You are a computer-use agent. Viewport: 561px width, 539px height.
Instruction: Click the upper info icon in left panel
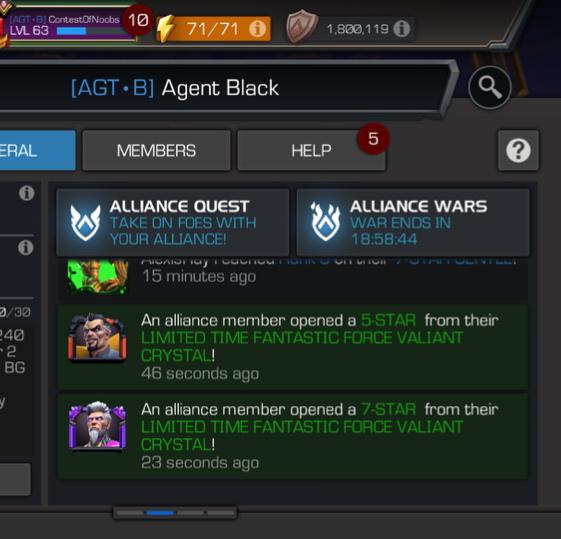click(x=26, y=193)
